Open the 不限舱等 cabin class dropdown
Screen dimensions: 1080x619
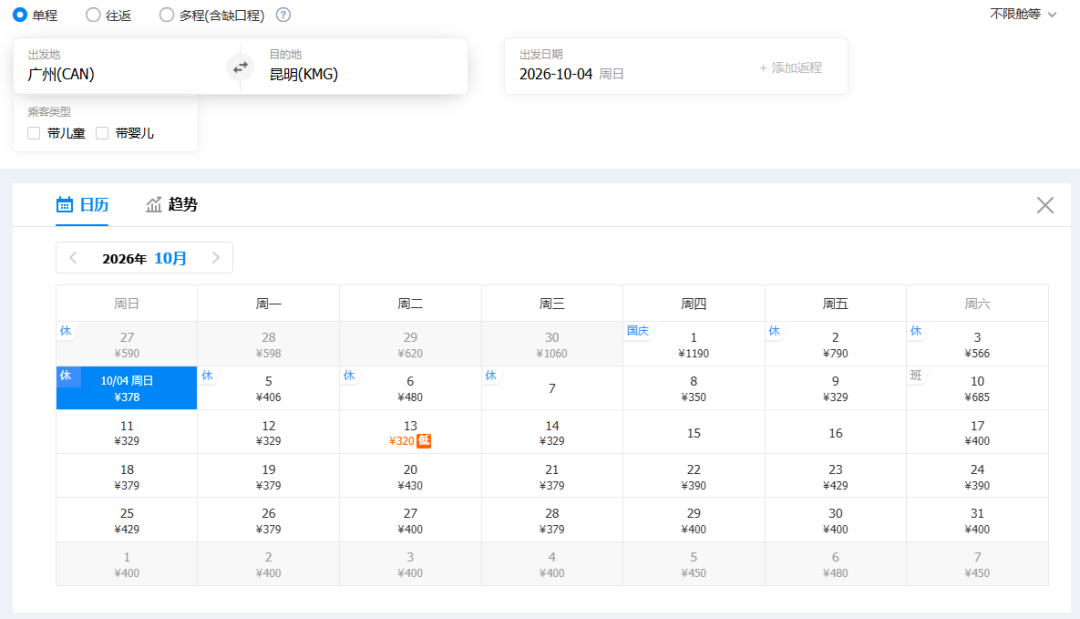click(x=1023, y=14)
